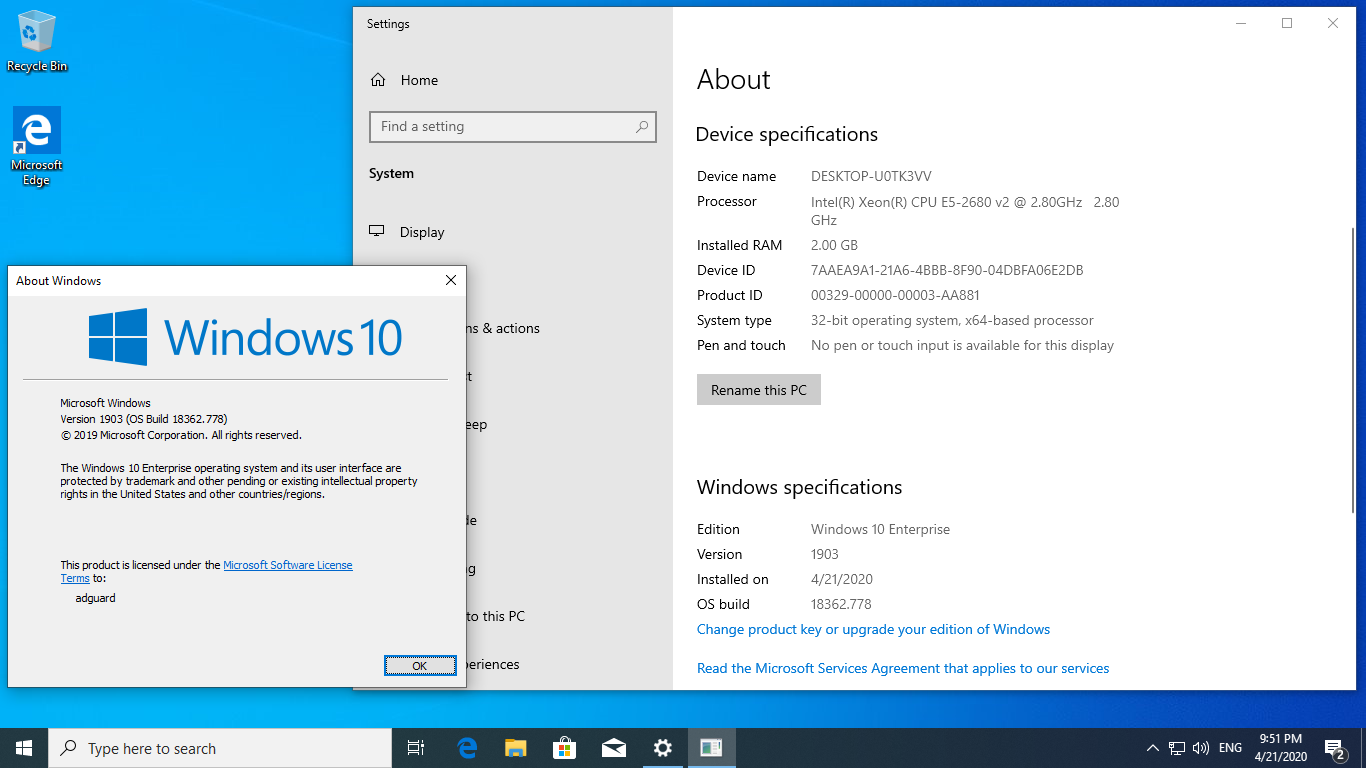Click Installed on value 4/21/2020 in Settings
1366x768 pixels.
842,579
